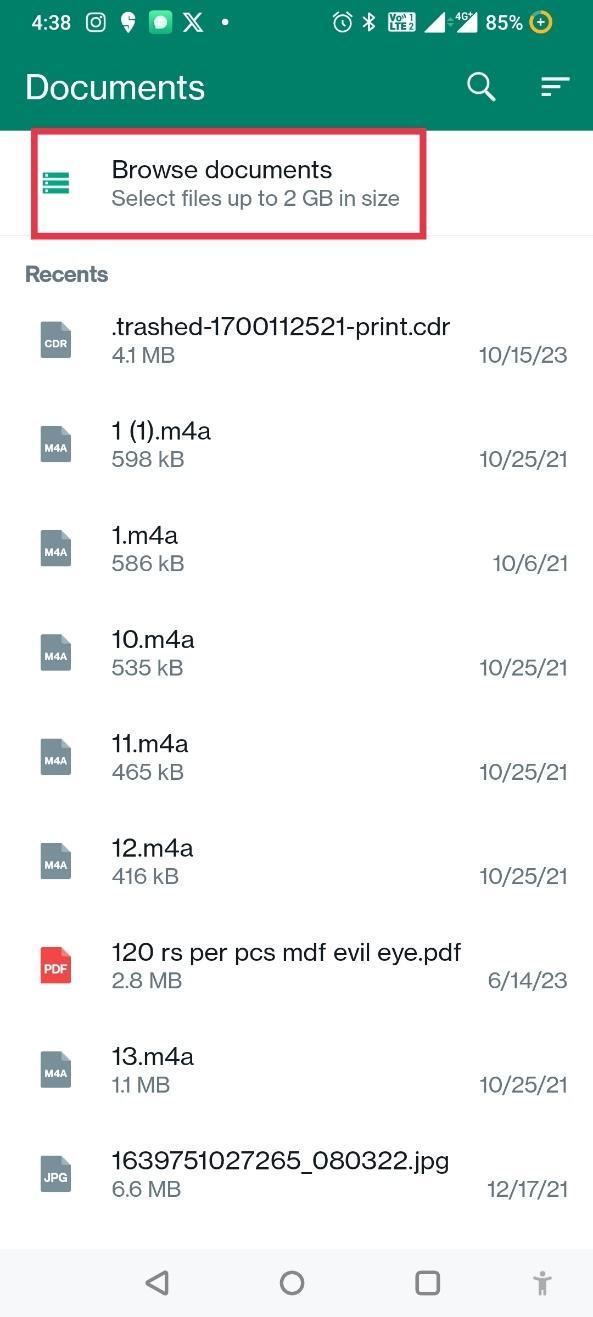Tap the JPG icon for the 1639751027265 image
The height and width of the screenshot is (1317, 593).
tap(55, 1174)
